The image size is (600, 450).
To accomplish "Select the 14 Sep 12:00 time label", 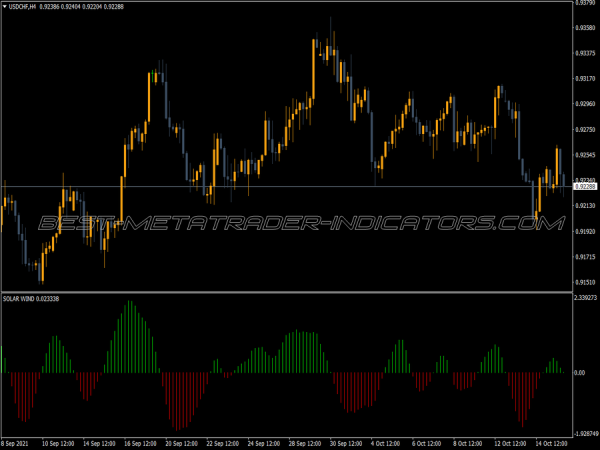I will point(99,443).
